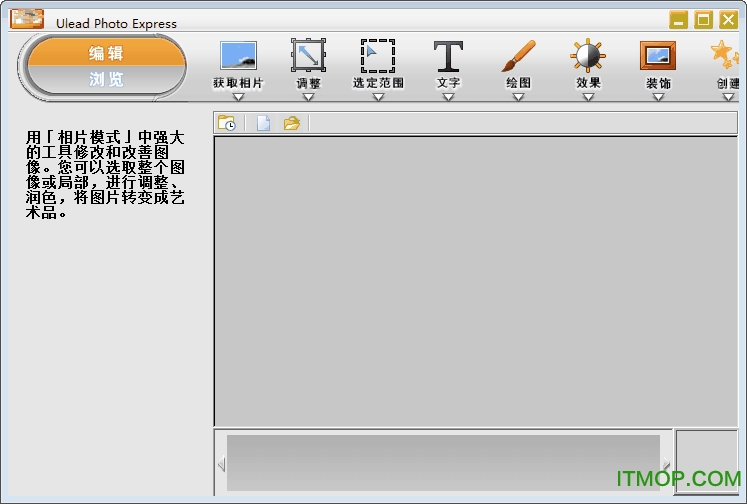Select the 选定范围 (Selection) tool icon
The width and height of the screenshot is (747, 504).
point(378,56)
